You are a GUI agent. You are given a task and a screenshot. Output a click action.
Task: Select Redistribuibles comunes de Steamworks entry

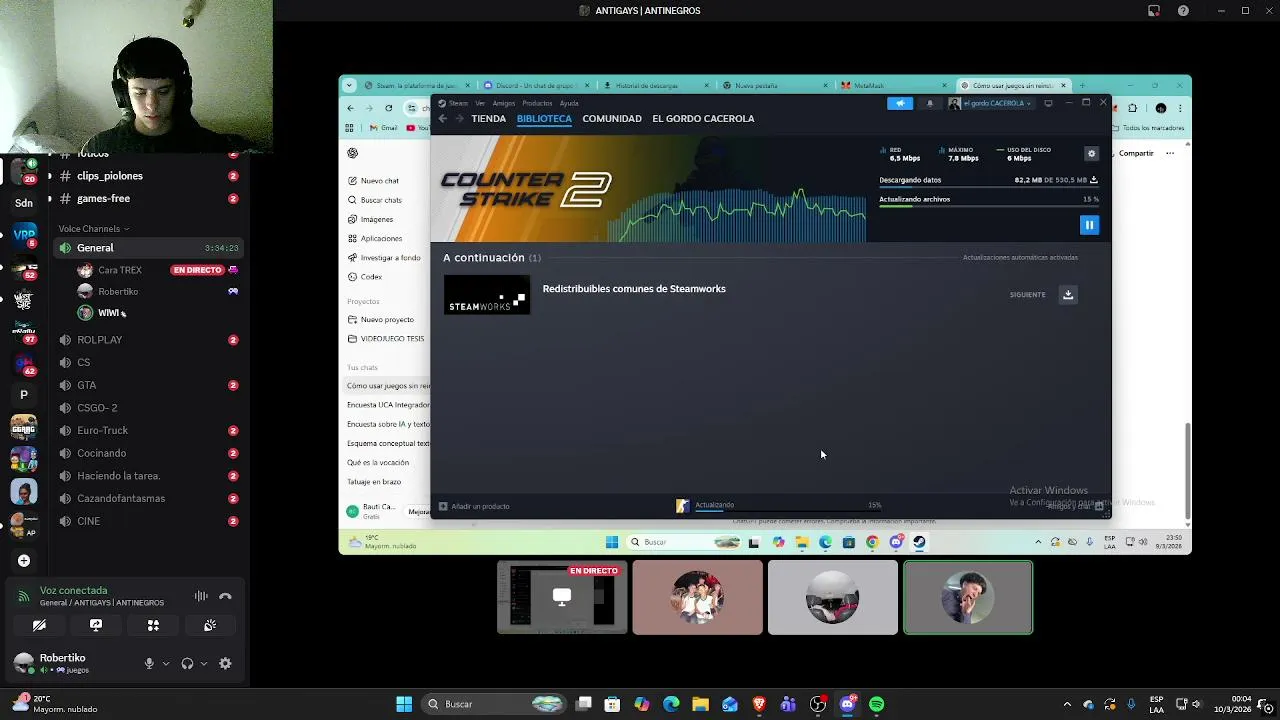(634, 289)
